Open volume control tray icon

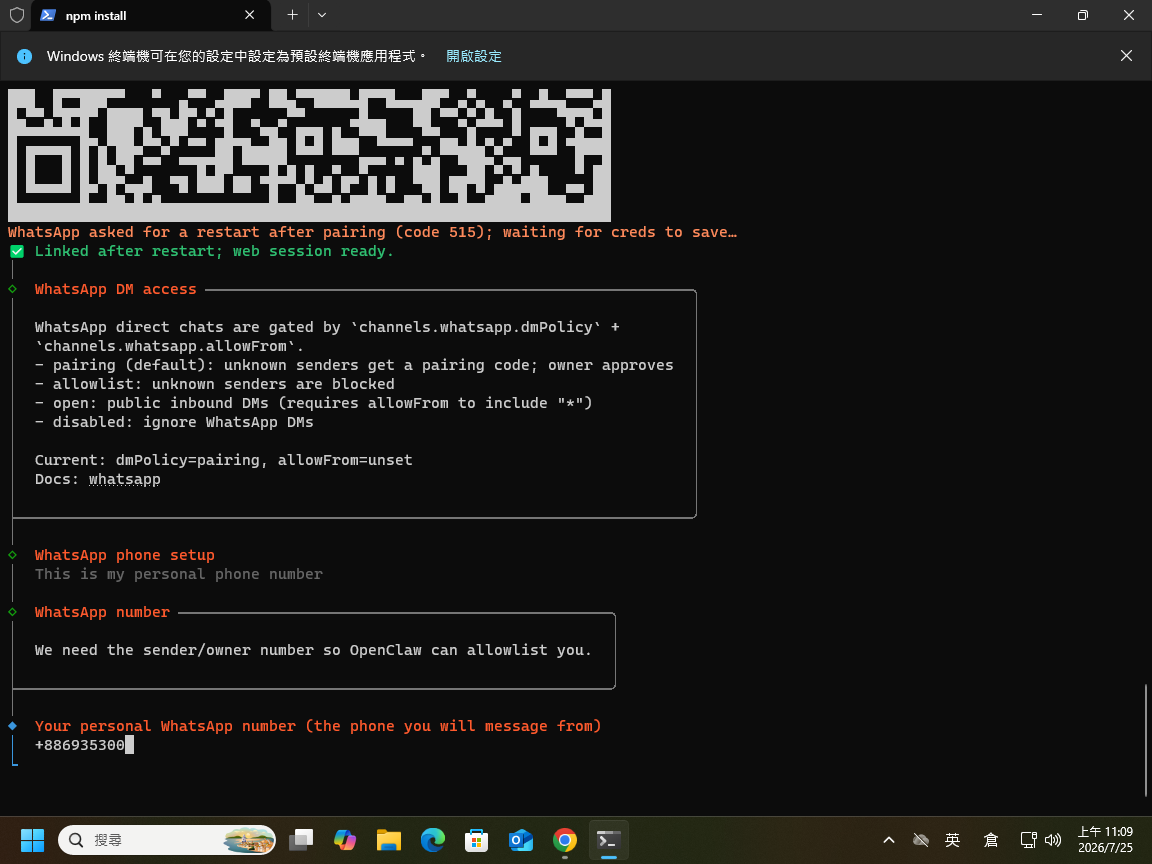[x=1053, y=840]
